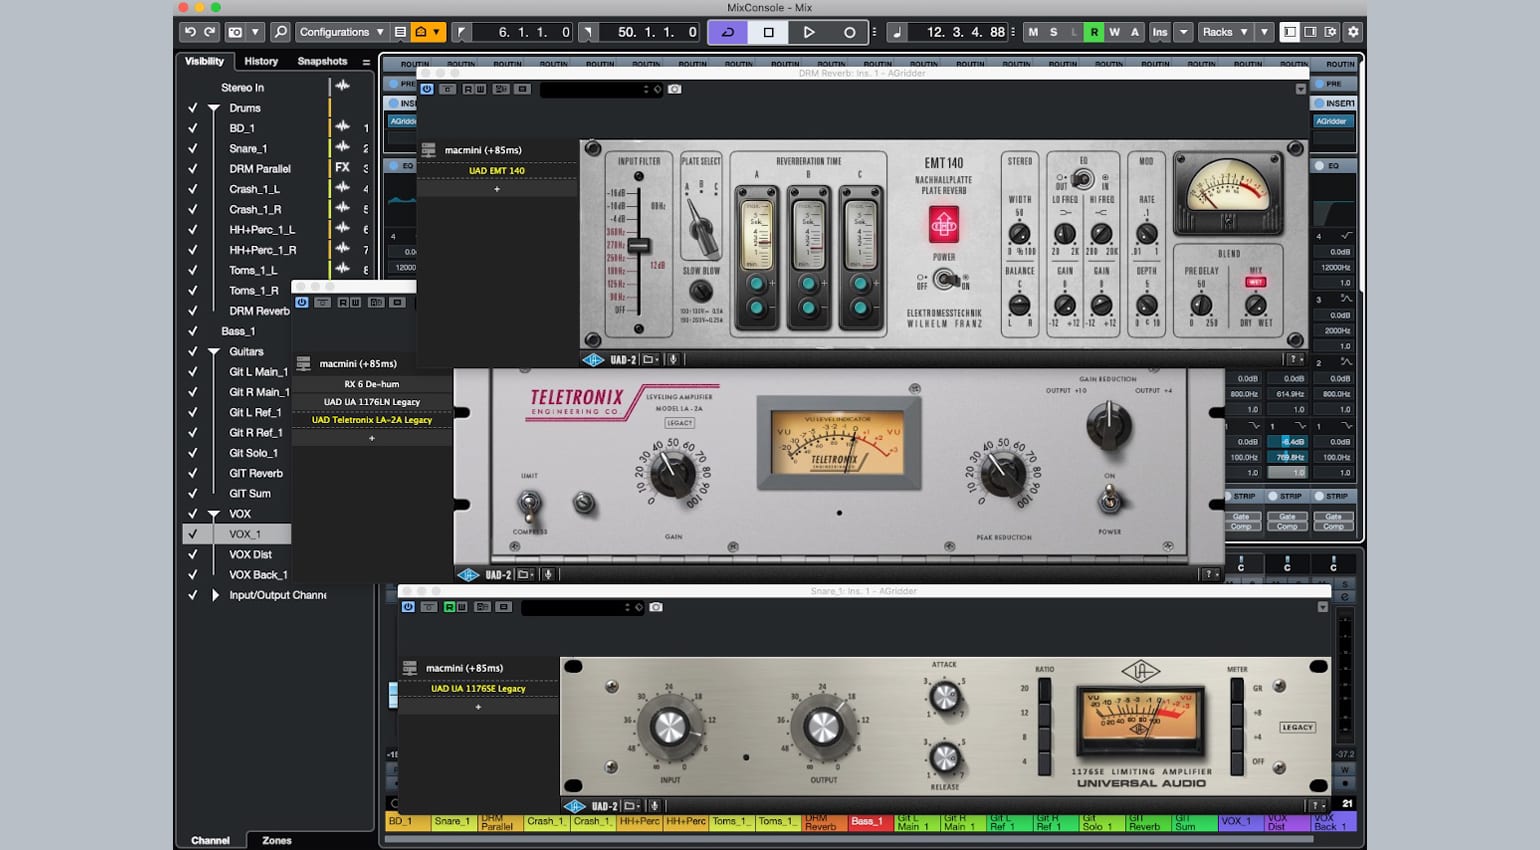The height and width of the screenshot is (850, 1540).
Task: Open the preset selector field in DRM Reverb window
Action: click(601, 89)
